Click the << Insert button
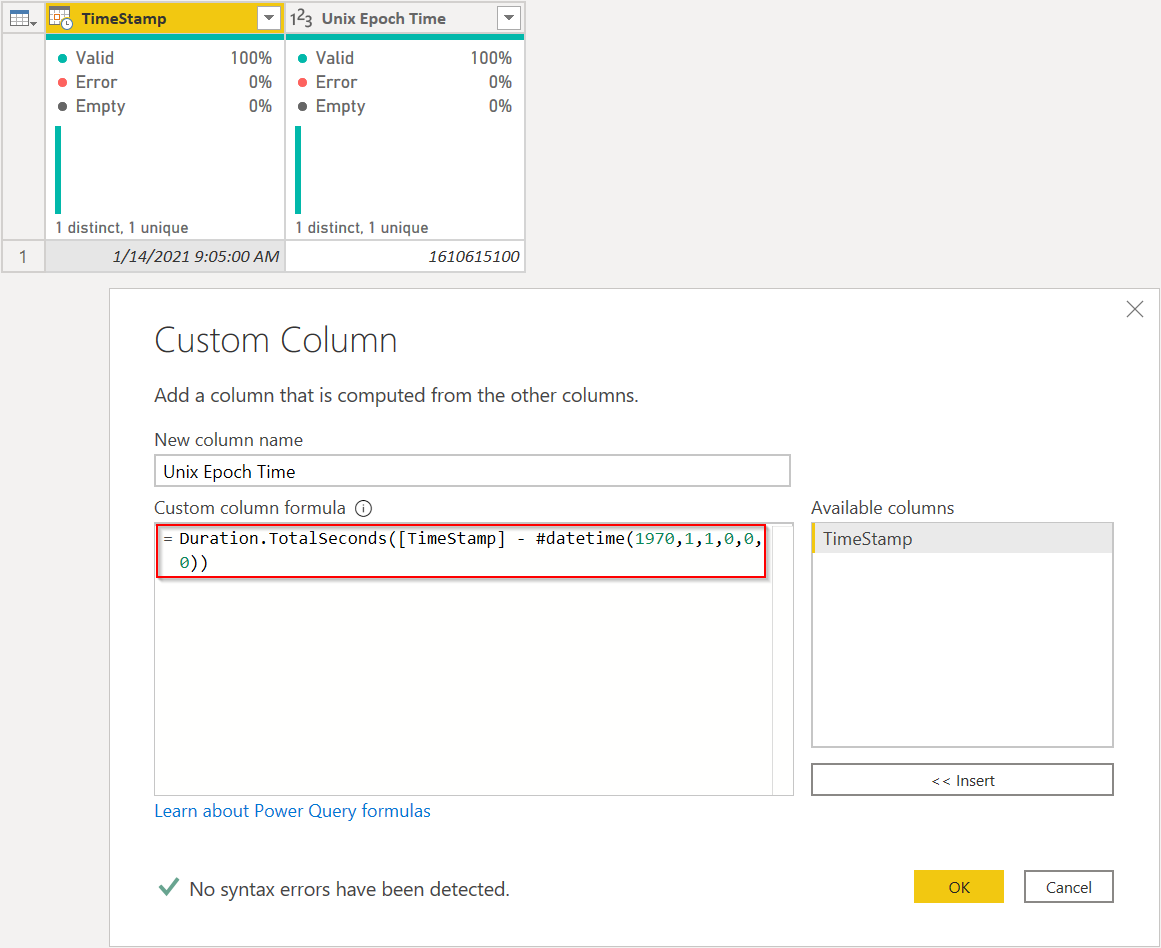 pos(962,780)
